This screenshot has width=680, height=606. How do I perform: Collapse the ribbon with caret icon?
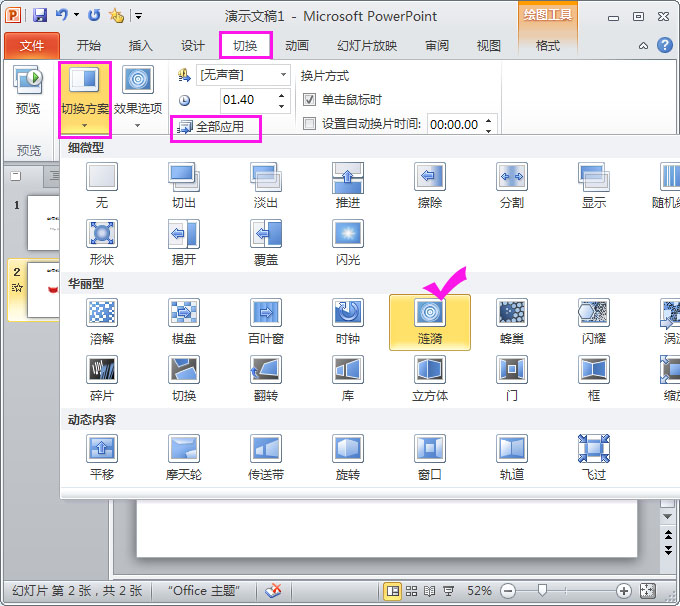(x=643, y=46)
